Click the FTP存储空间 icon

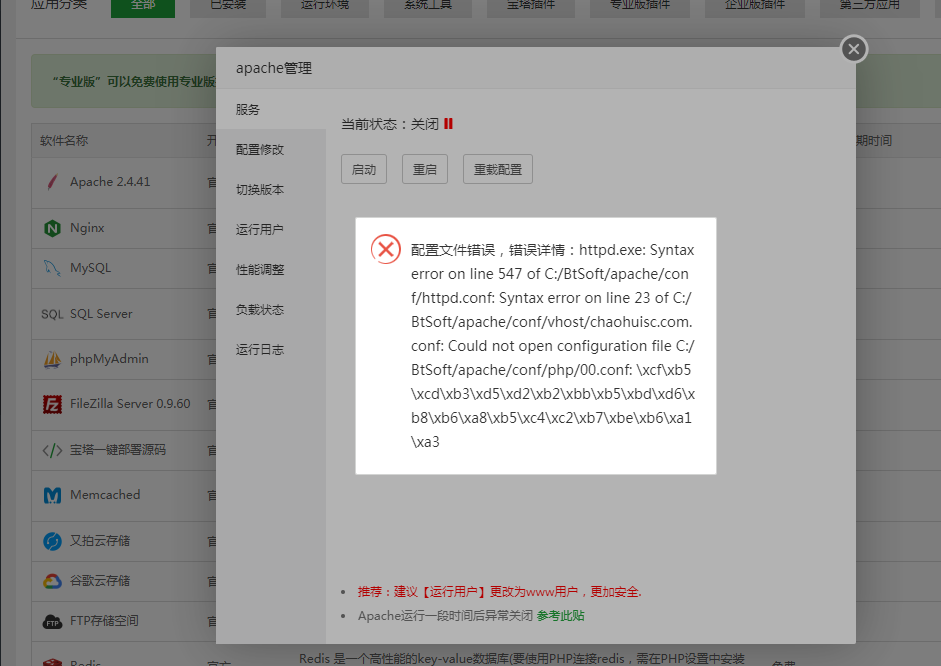(x=52, y=622)
